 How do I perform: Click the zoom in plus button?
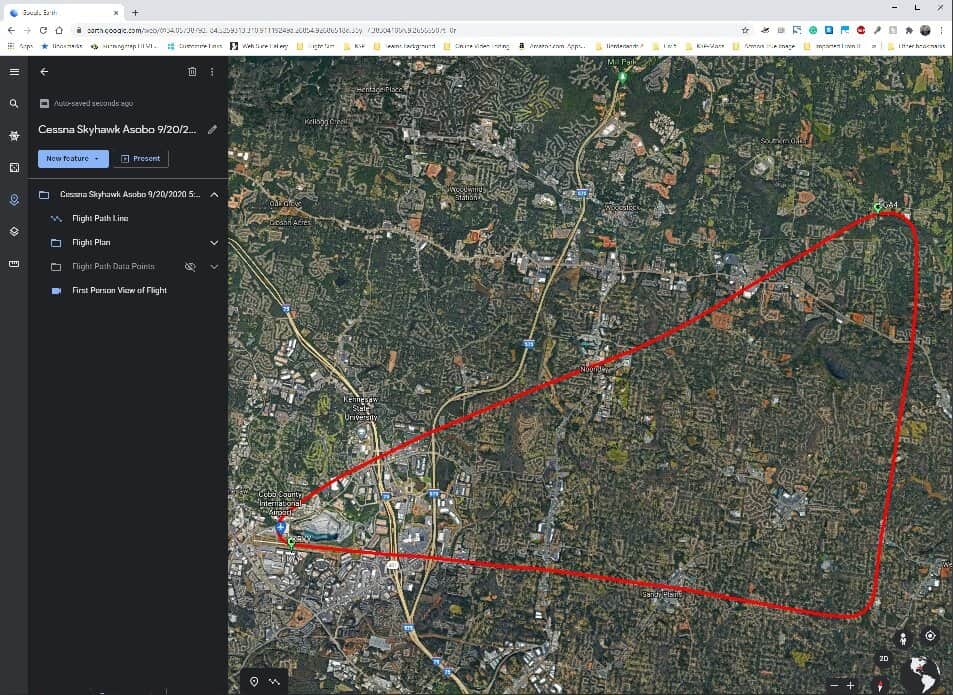click(851, 685)
